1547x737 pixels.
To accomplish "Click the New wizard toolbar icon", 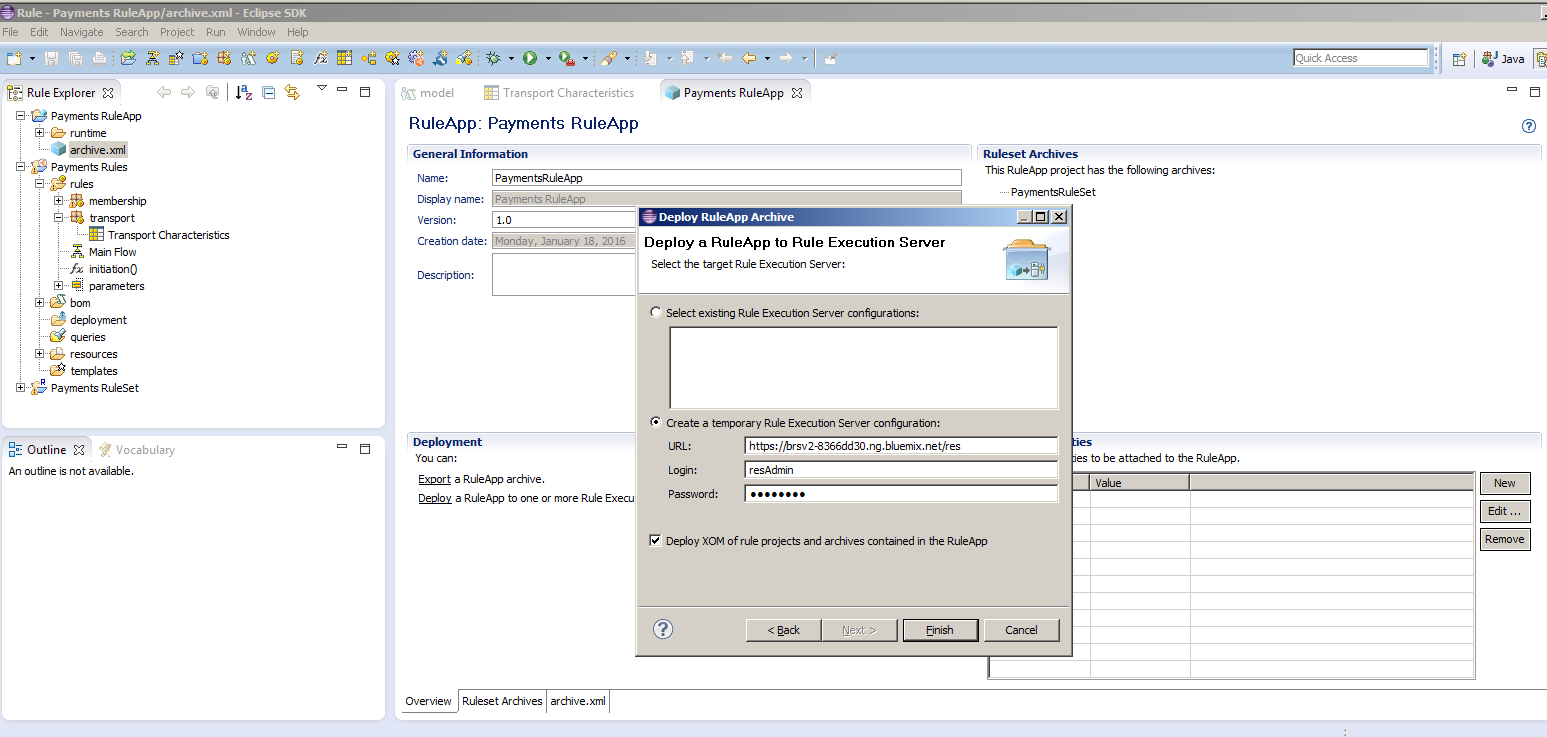I will [x=14, y=58].
